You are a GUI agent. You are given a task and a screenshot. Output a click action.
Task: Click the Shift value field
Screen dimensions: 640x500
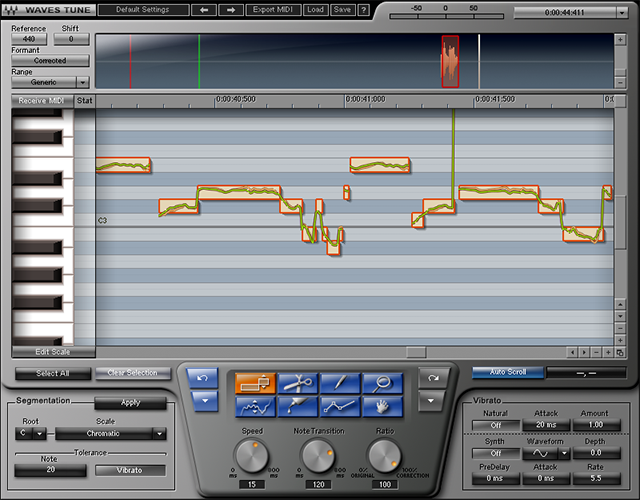(x=71, y=39)
